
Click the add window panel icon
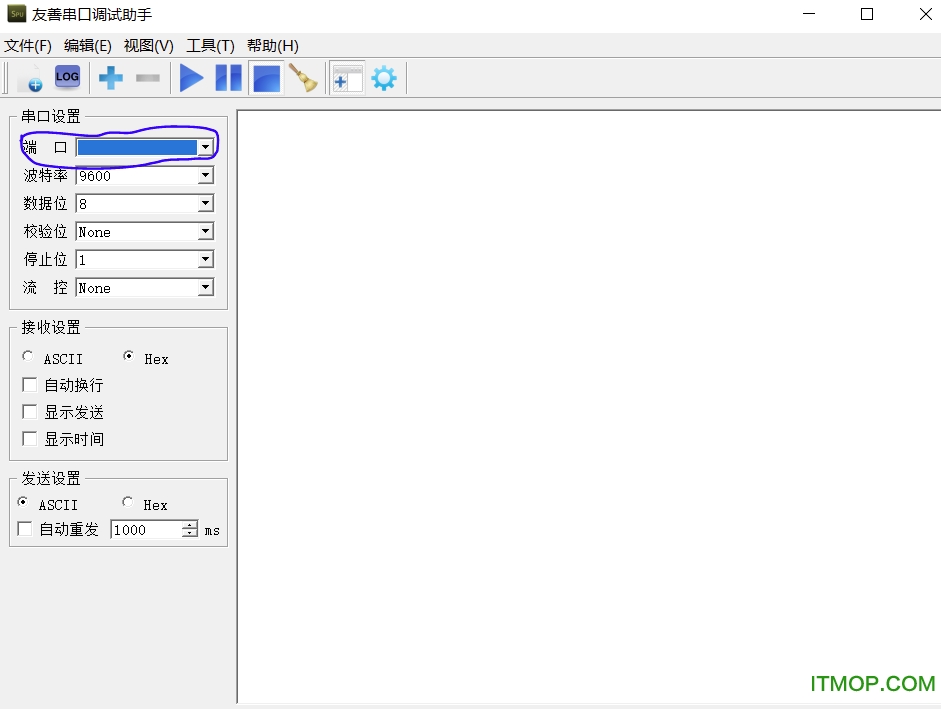click(x=347, y=77)
